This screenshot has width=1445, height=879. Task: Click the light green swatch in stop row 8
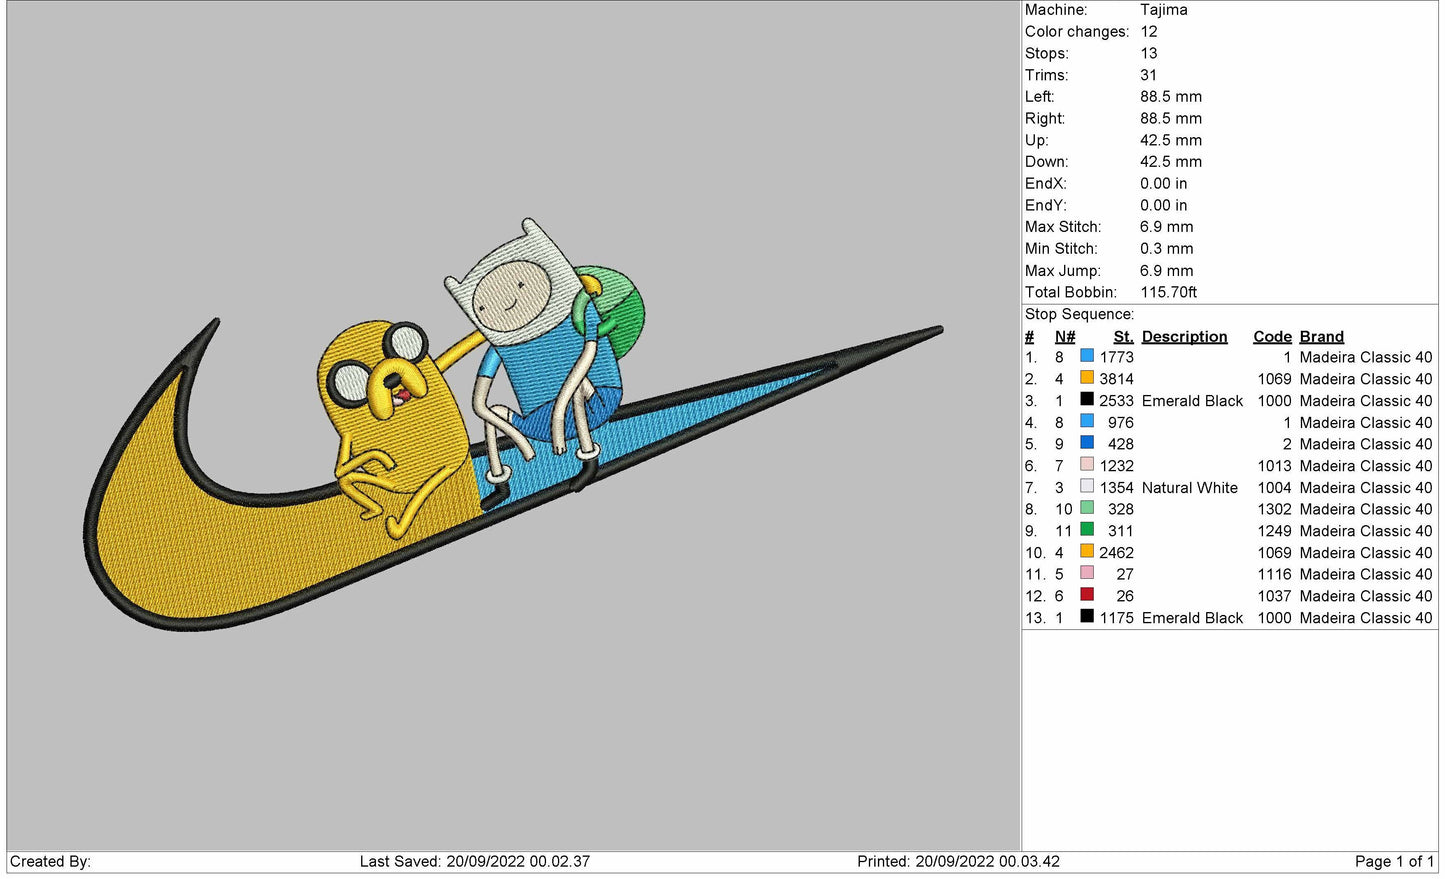click(1086, 509)
